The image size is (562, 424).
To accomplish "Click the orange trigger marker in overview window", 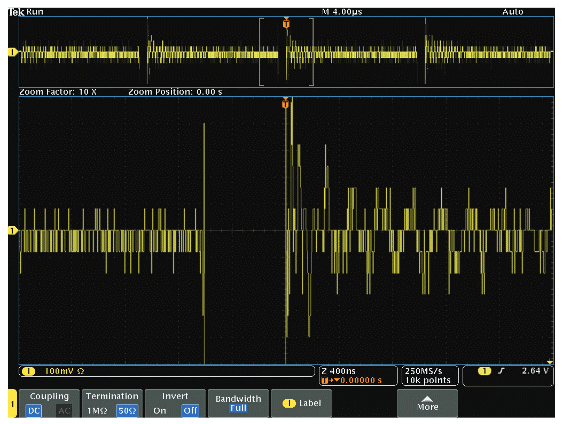I will pos(286,23).
